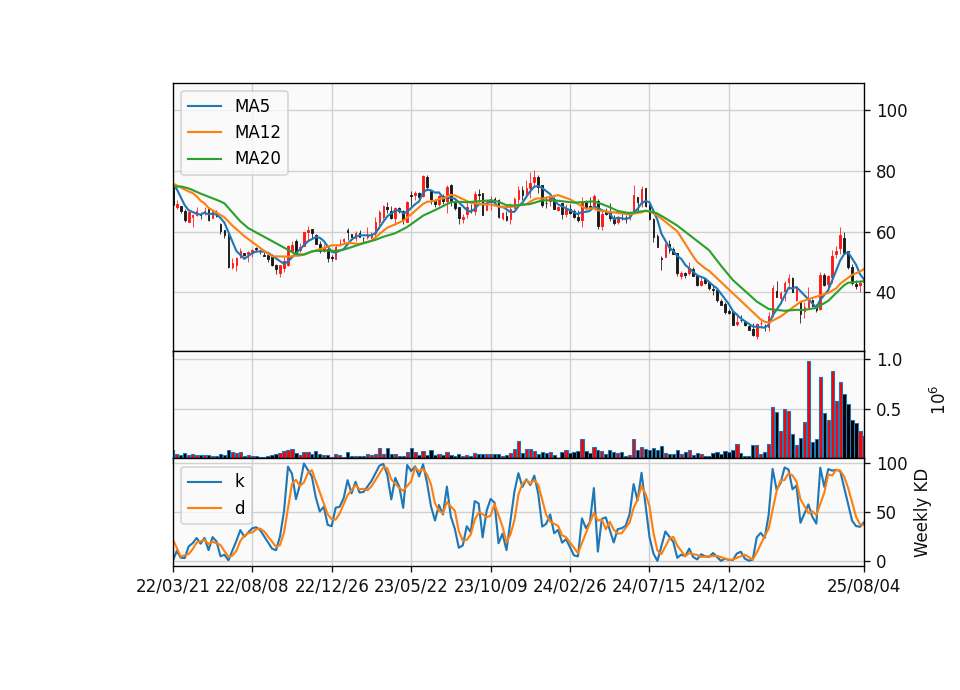
Task: Click the KD axis label 0
Action: (x=882, y=561)
